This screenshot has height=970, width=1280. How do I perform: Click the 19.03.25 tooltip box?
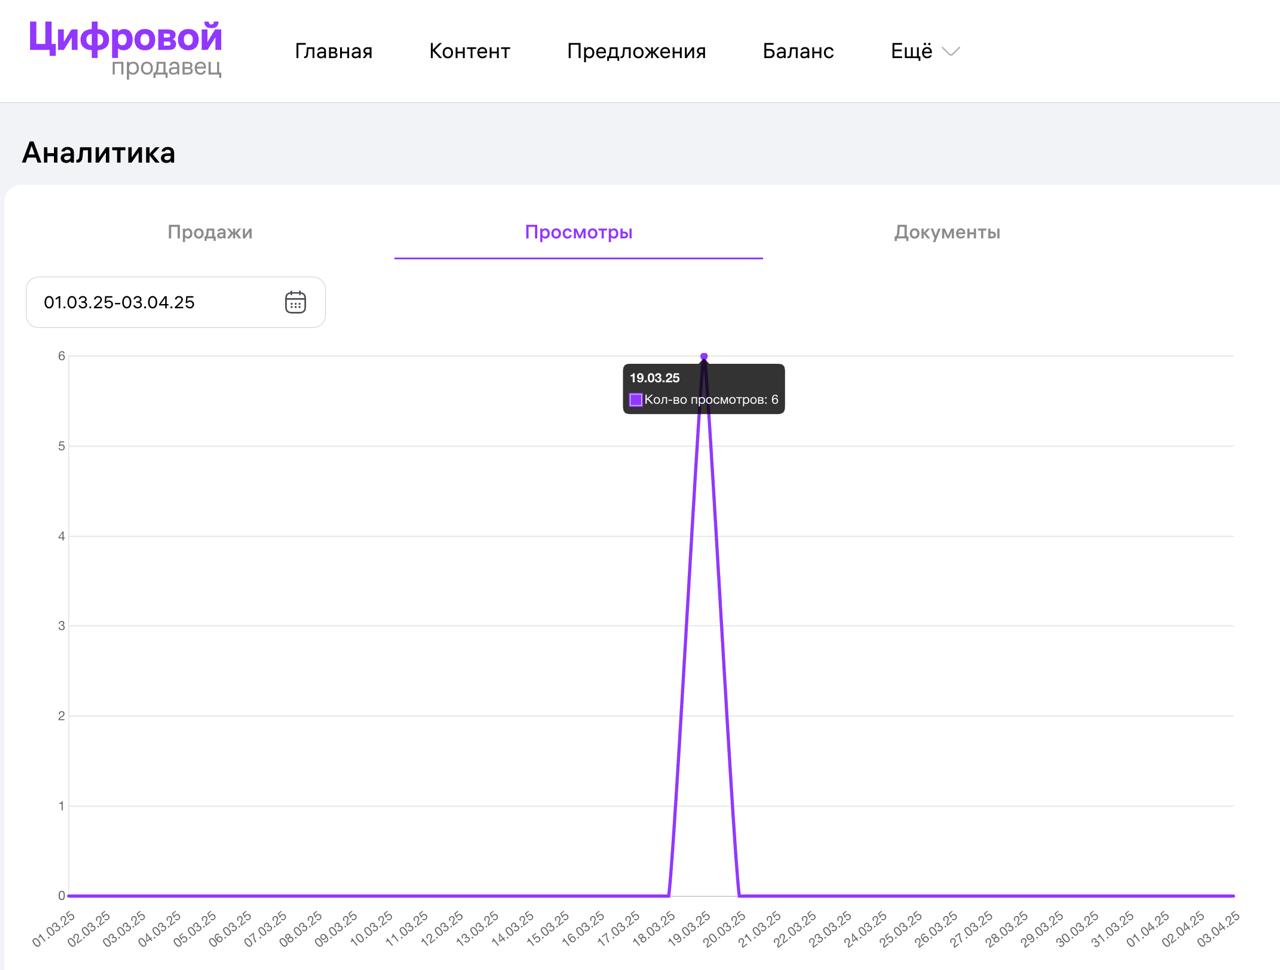click(704, 389)
